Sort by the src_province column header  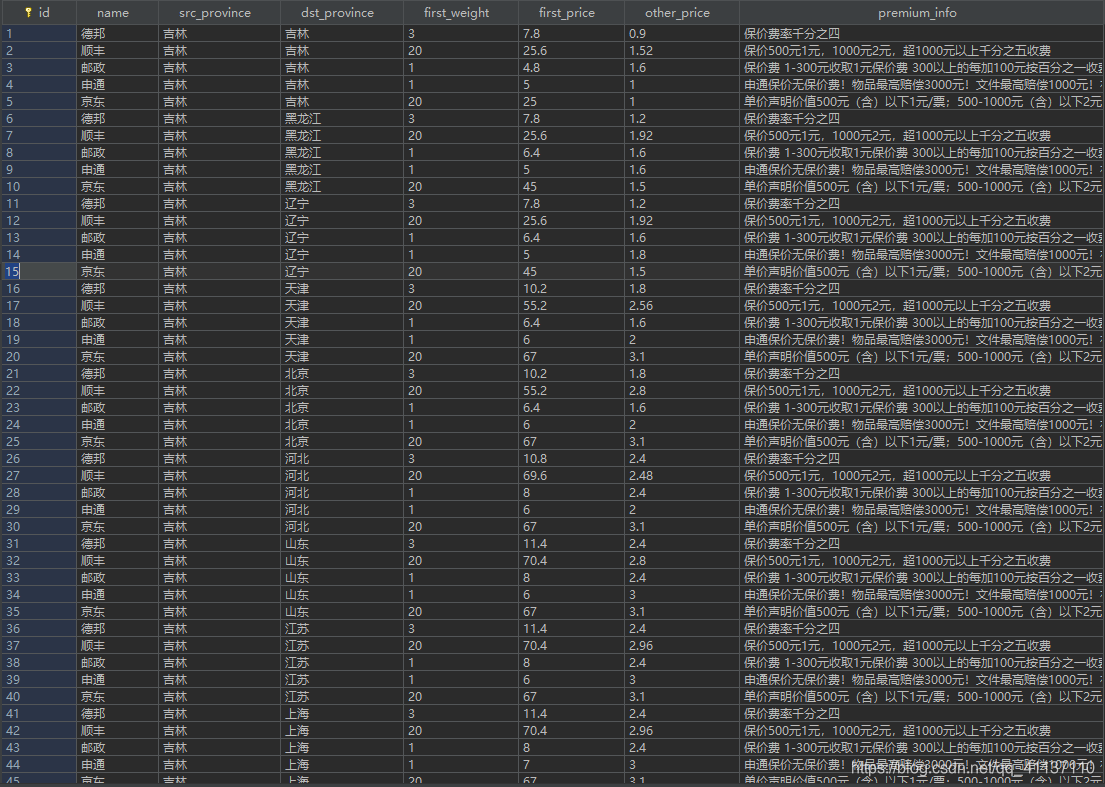coord(215,13)
